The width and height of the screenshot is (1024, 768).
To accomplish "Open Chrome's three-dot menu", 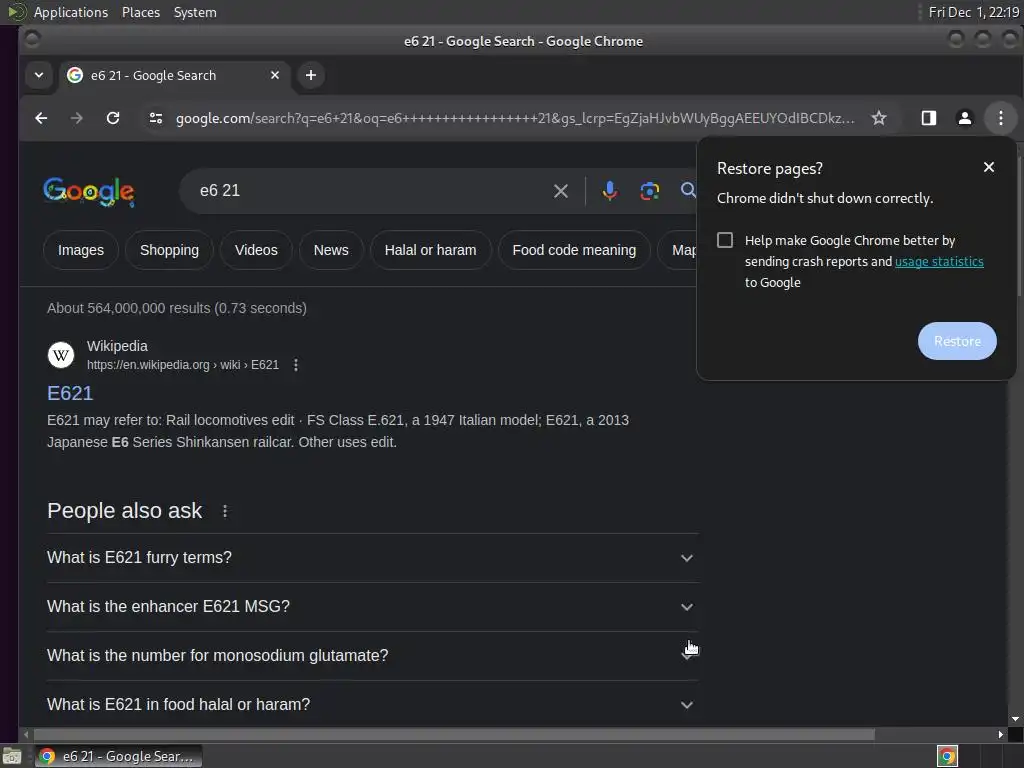I will [x=1000, y=118].
